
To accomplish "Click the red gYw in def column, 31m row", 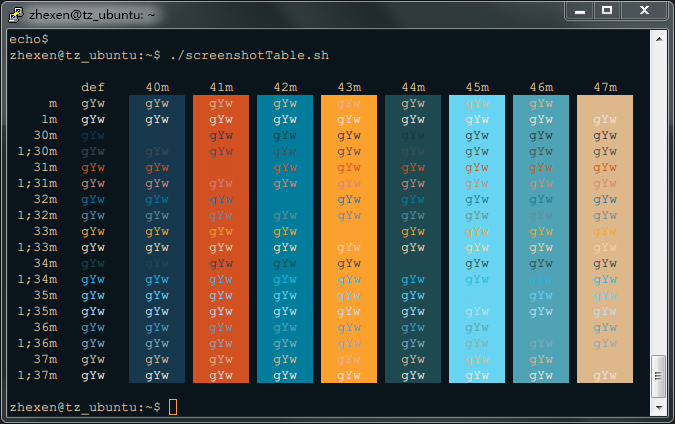I will click(x=93, y=168).
